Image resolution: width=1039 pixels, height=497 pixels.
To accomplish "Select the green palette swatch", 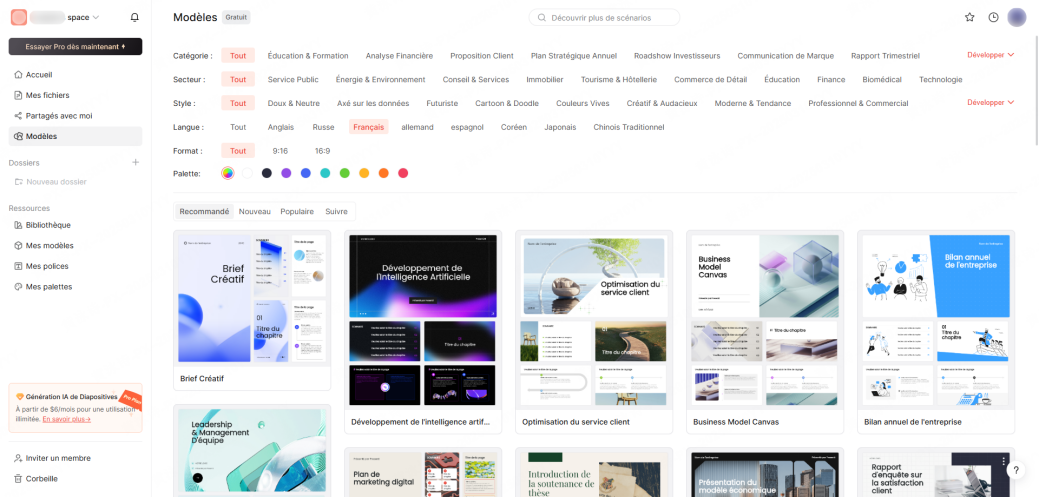I will click(345, 173).
